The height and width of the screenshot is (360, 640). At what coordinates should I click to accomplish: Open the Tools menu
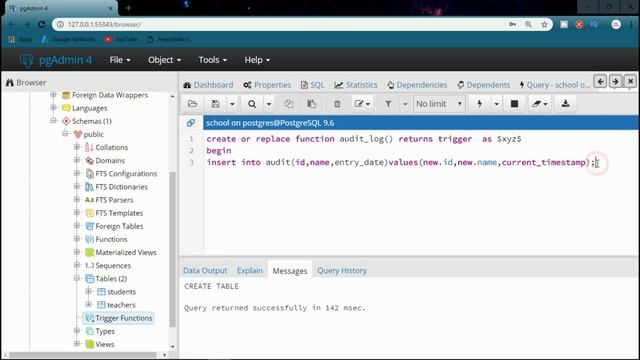pos(212,60)
